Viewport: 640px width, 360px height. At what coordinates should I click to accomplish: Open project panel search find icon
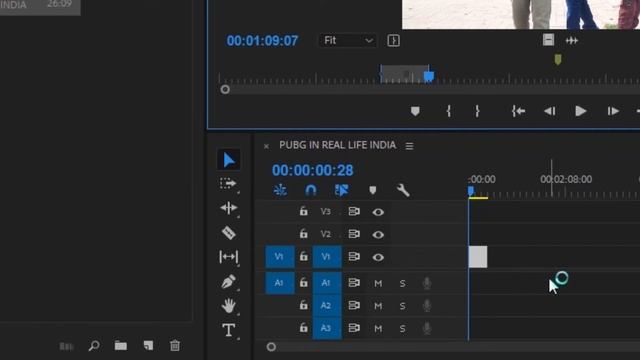pyautogui.click(x=94, y=346)
